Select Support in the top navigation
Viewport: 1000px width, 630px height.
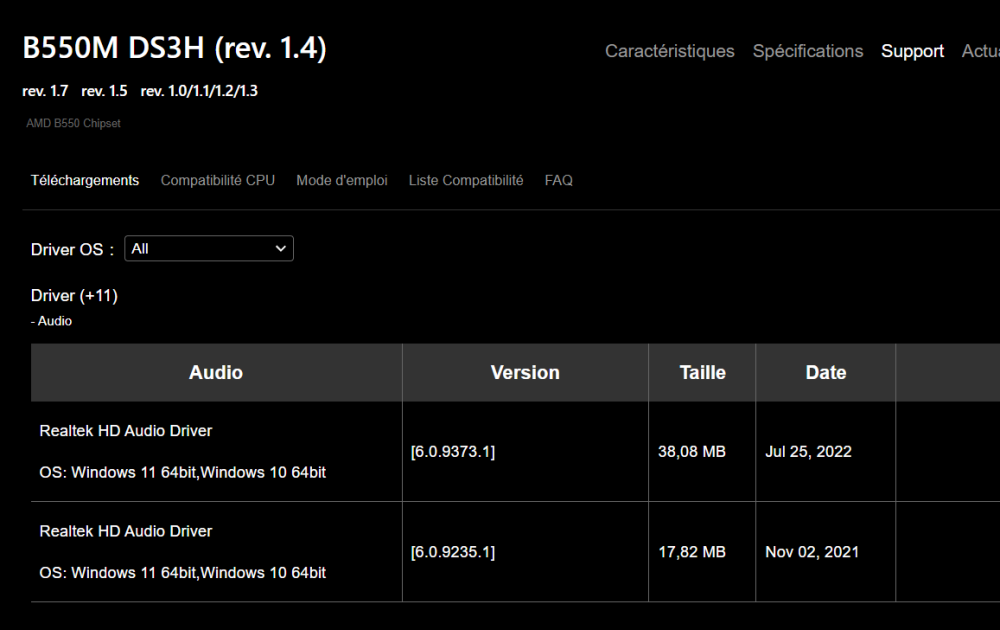(x=912, y=51)
